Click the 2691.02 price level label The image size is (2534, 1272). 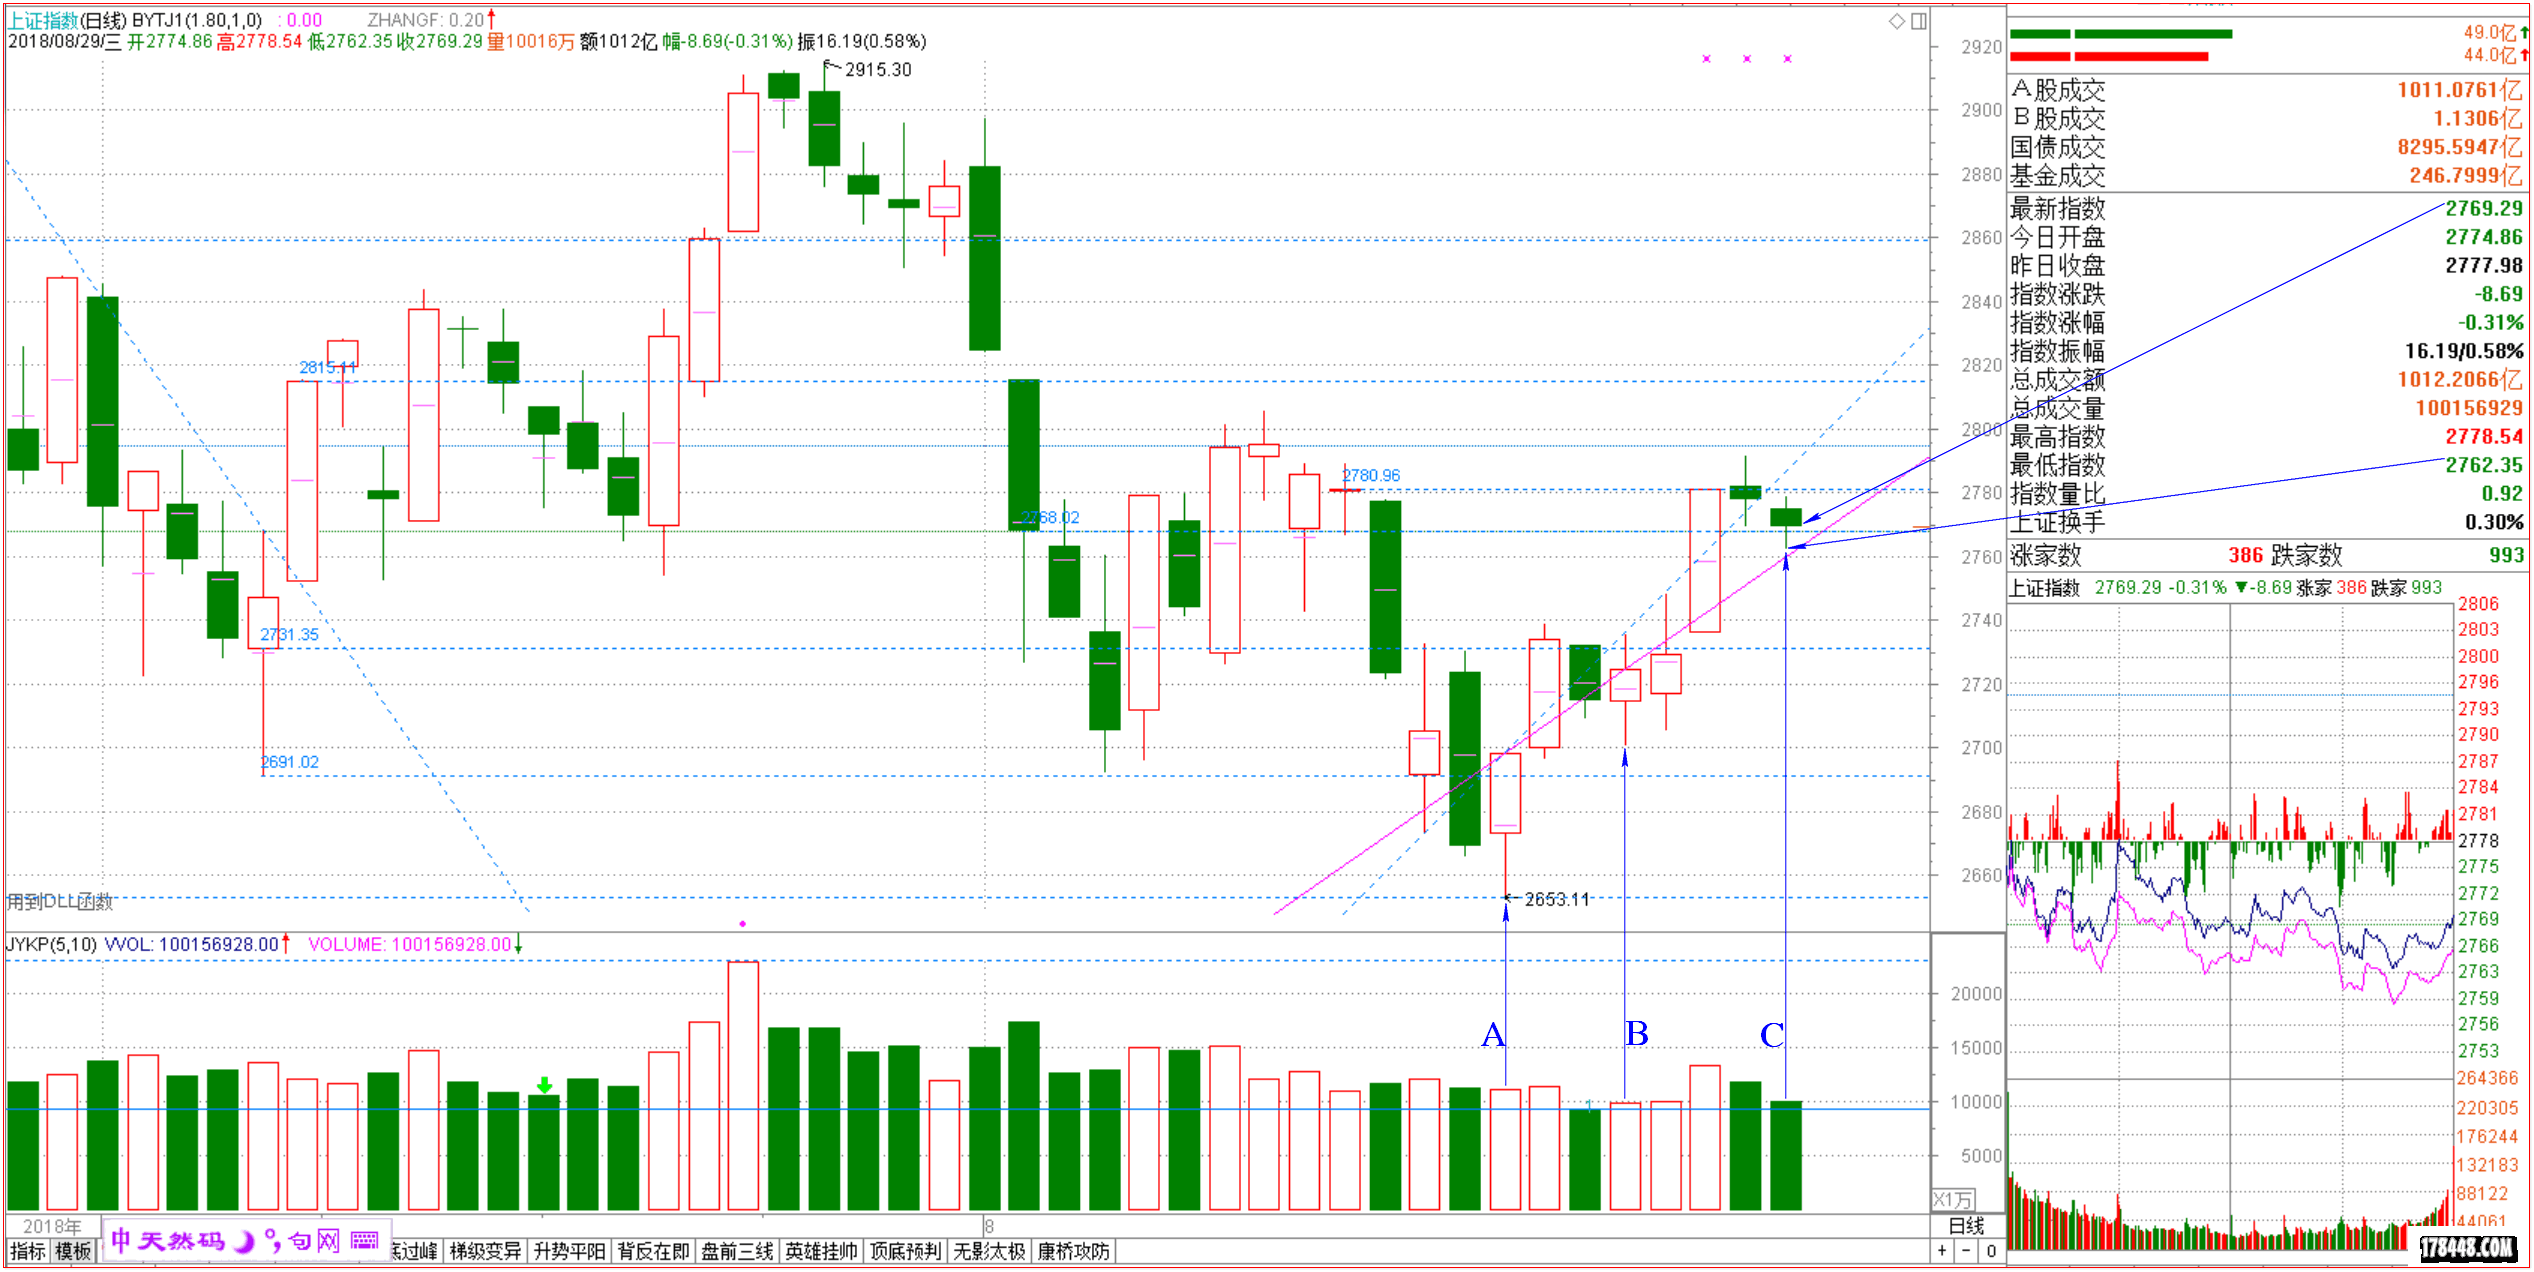pyautogui.click(x=289, y=761)
